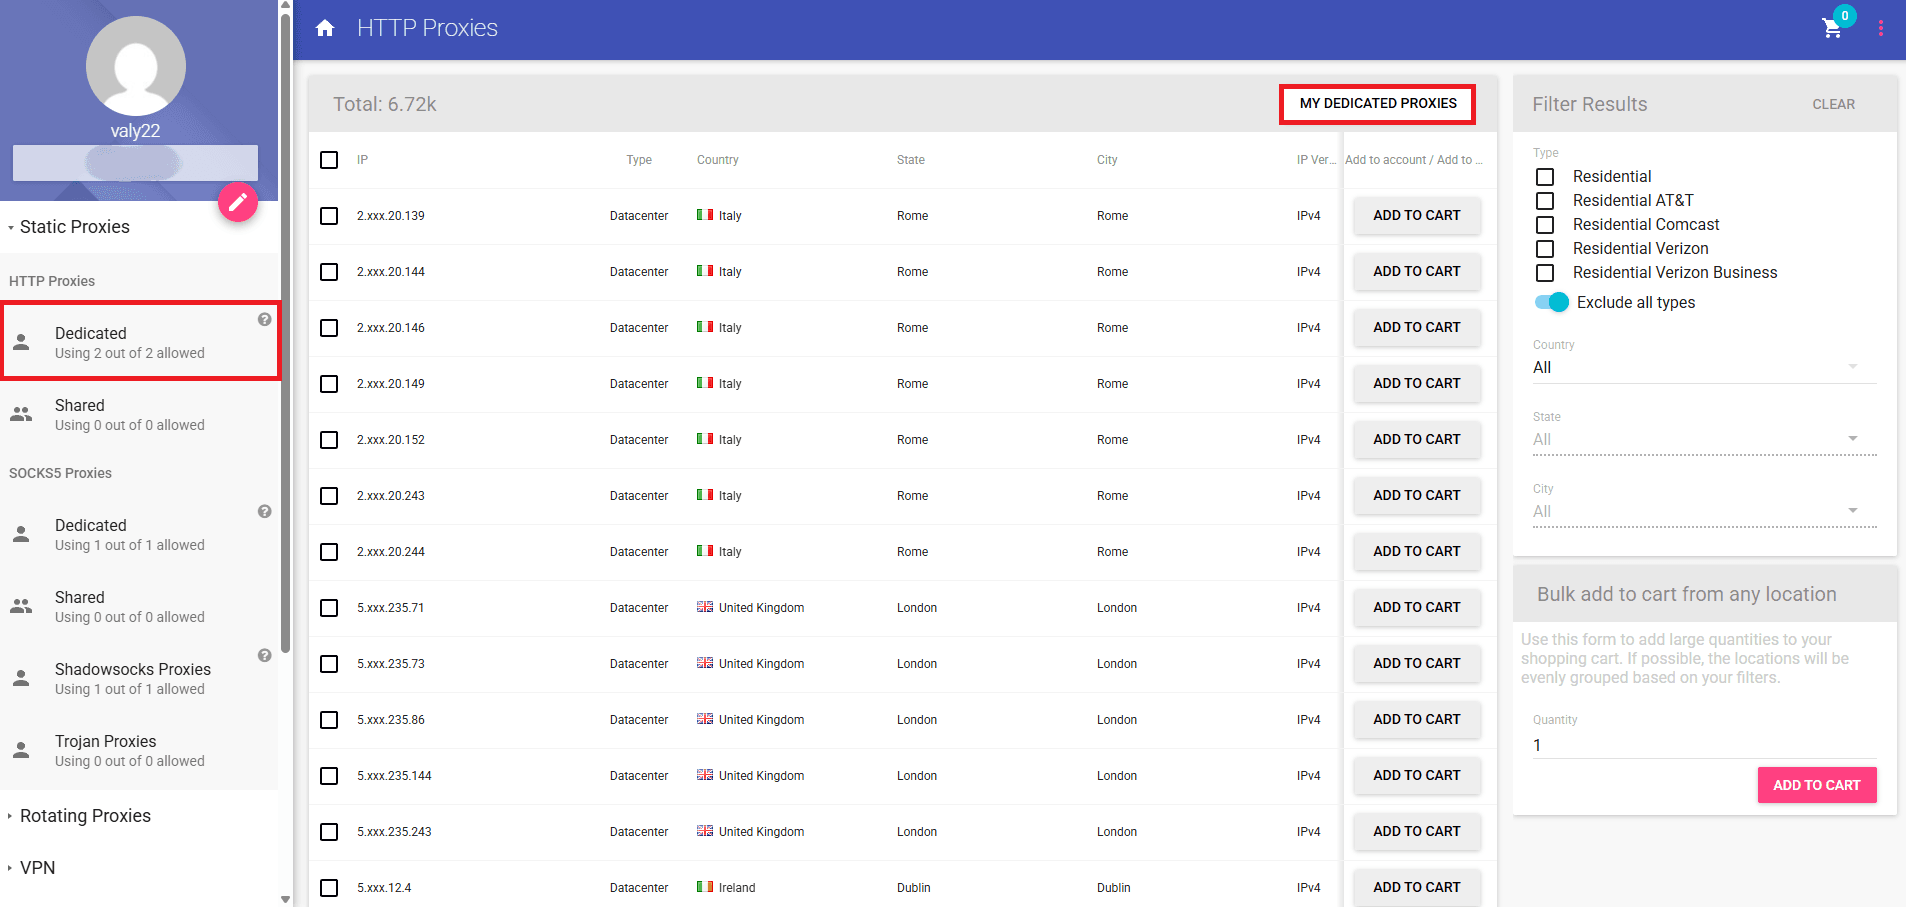
Task: Click the help icon beside Shadowsocks Proxies
Action: pos(264,656)
